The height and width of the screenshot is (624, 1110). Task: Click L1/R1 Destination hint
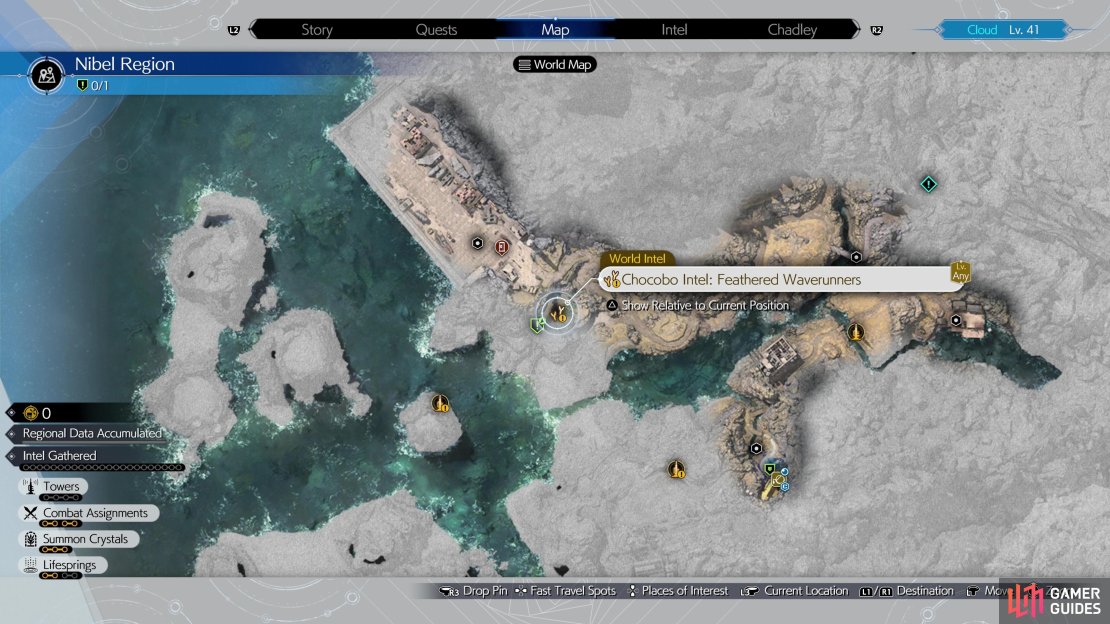(x=907, y=591)
